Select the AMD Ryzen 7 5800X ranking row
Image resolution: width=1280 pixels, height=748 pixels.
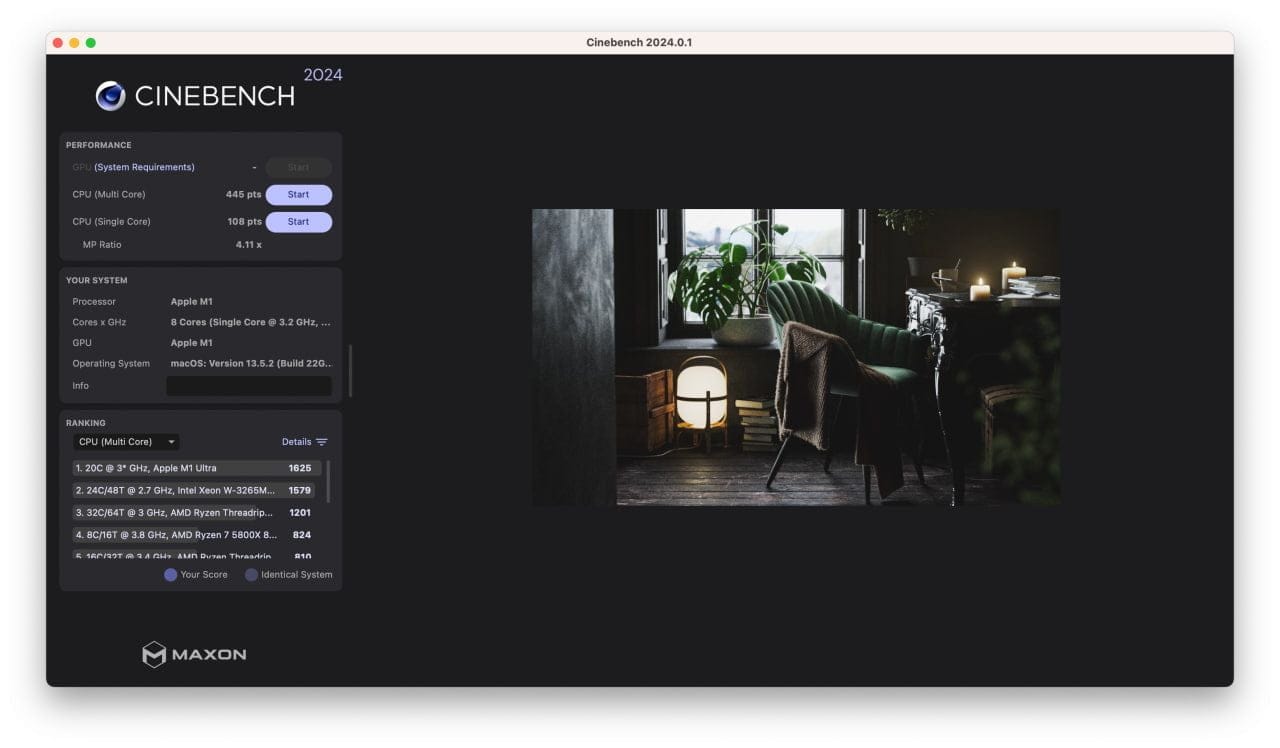coord(195,535)
